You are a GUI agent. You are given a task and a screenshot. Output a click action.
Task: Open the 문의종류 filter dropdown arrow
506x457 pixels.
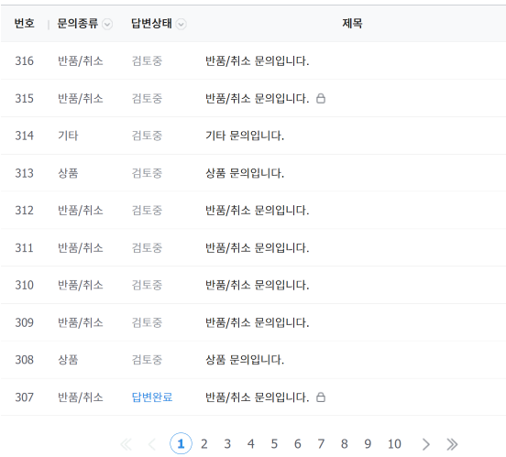[107, 24]
